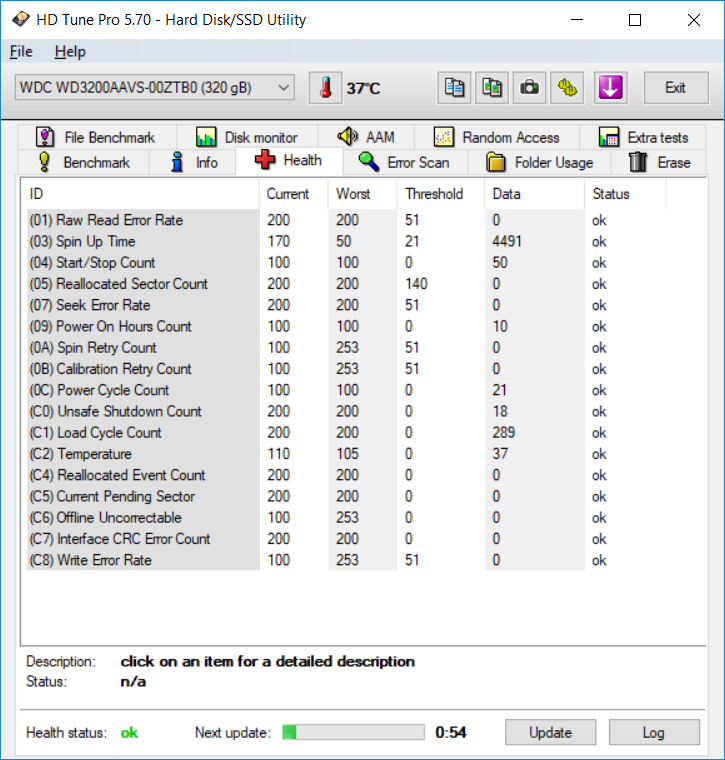Click the green Health status ok text
The image size is (725, 760).
coord(129,732)
